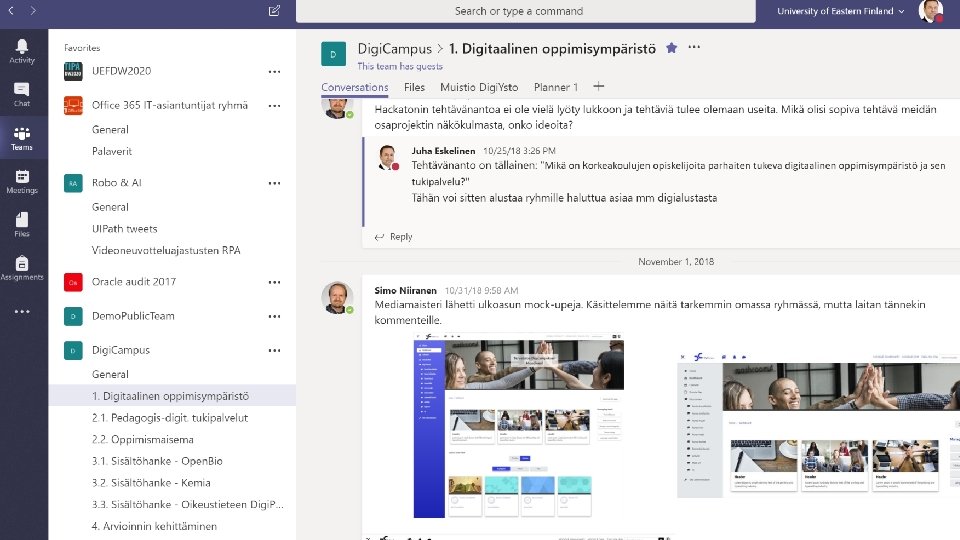Open more options for DemoPublicTeam
Viewport: 960px width, 540px height.
click(x=274, y=317)
